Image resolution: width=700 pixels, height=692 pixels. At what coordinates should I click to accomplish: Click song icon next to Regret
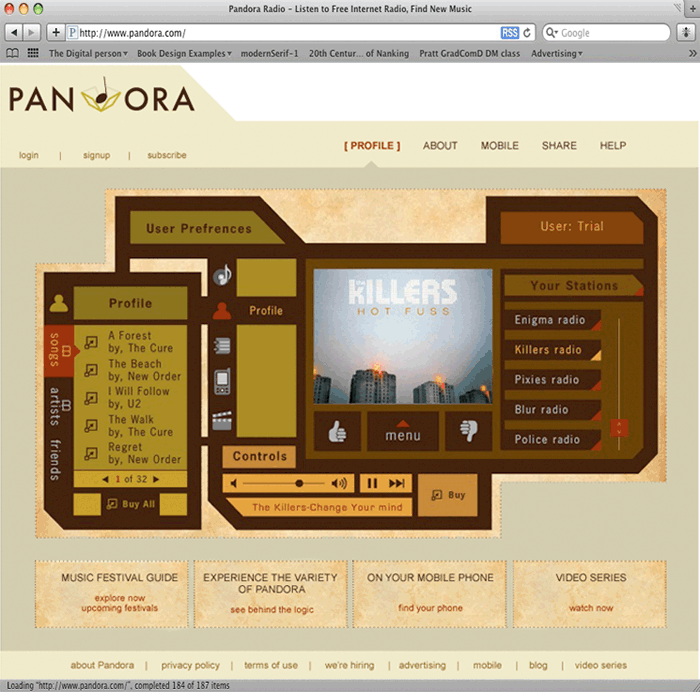click(x=91, y=454)
